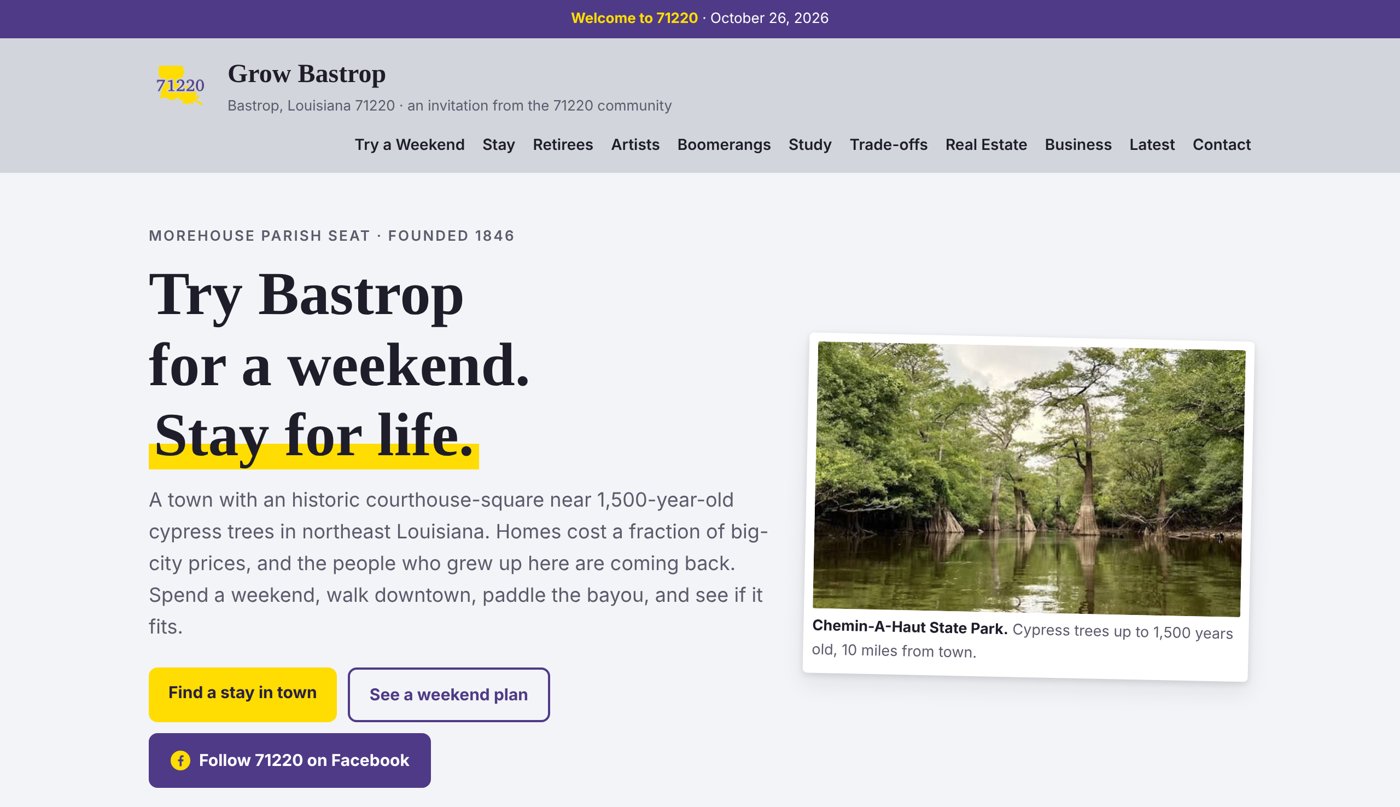Click the Try Bastrop heading line
1400x807 pixels.
306,295
